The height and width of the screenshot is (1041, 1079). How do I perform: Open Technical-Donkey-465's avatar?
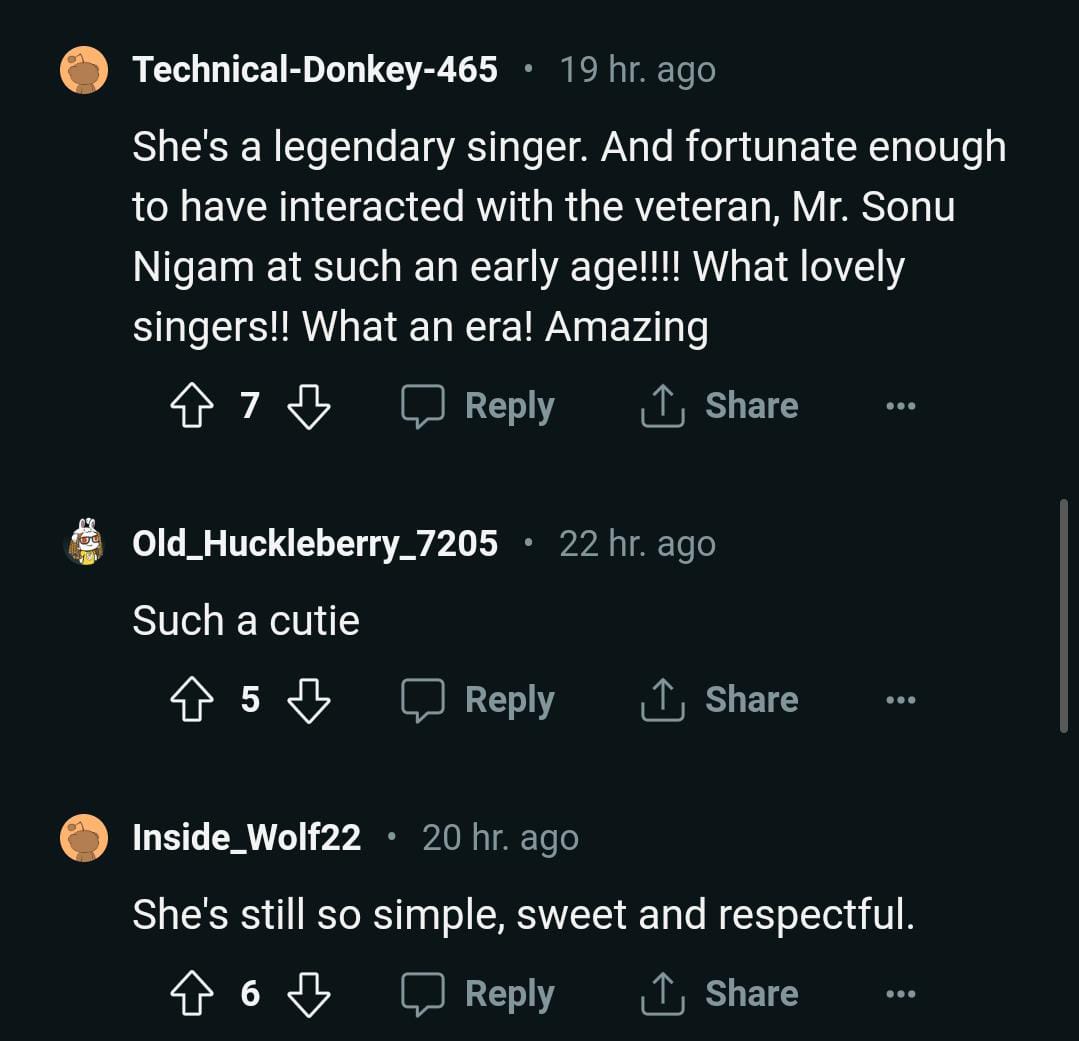coord(84,70)
